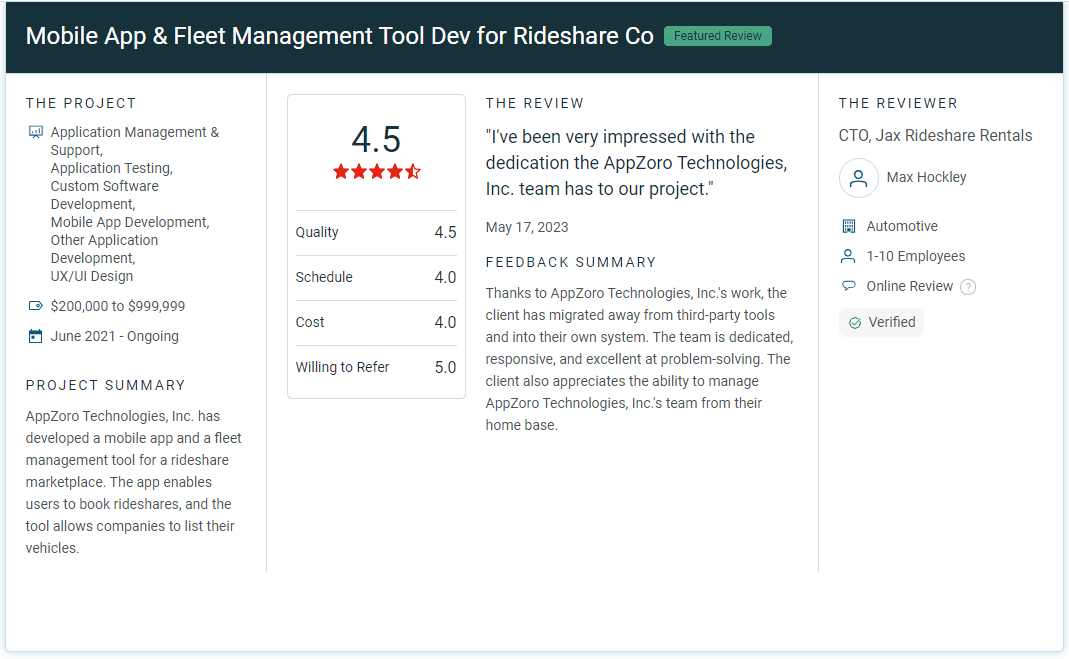The height and width of the screenshot is (659, 1069).
Task: Select the Schedule rating row
Action: (376, 277)
